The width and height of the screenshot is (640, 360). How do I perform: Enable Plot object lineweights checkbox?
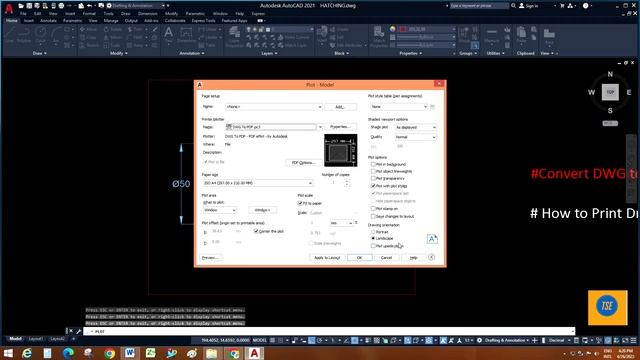point(373,171)
